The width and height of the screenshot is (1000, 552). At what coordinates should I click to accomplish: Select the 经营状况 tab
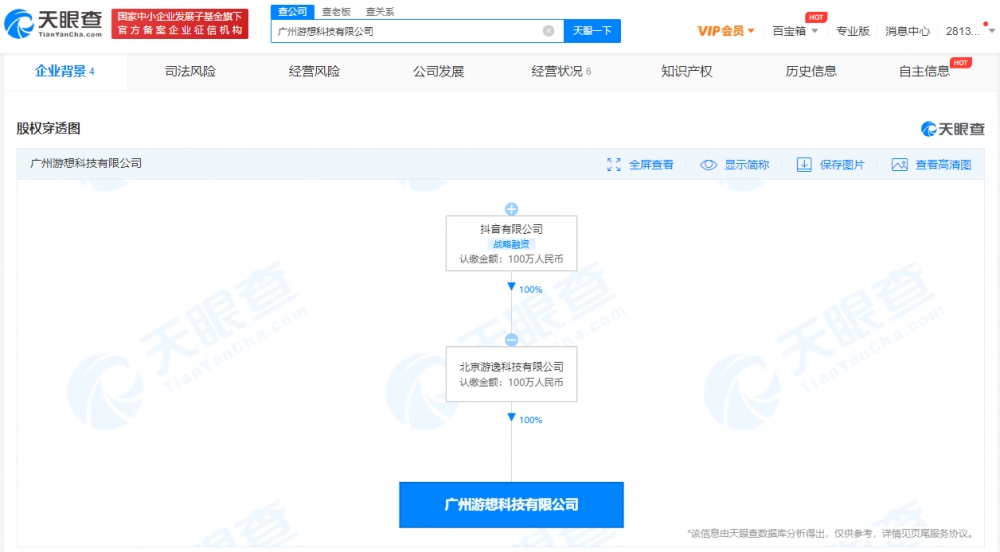pos(561,71)
